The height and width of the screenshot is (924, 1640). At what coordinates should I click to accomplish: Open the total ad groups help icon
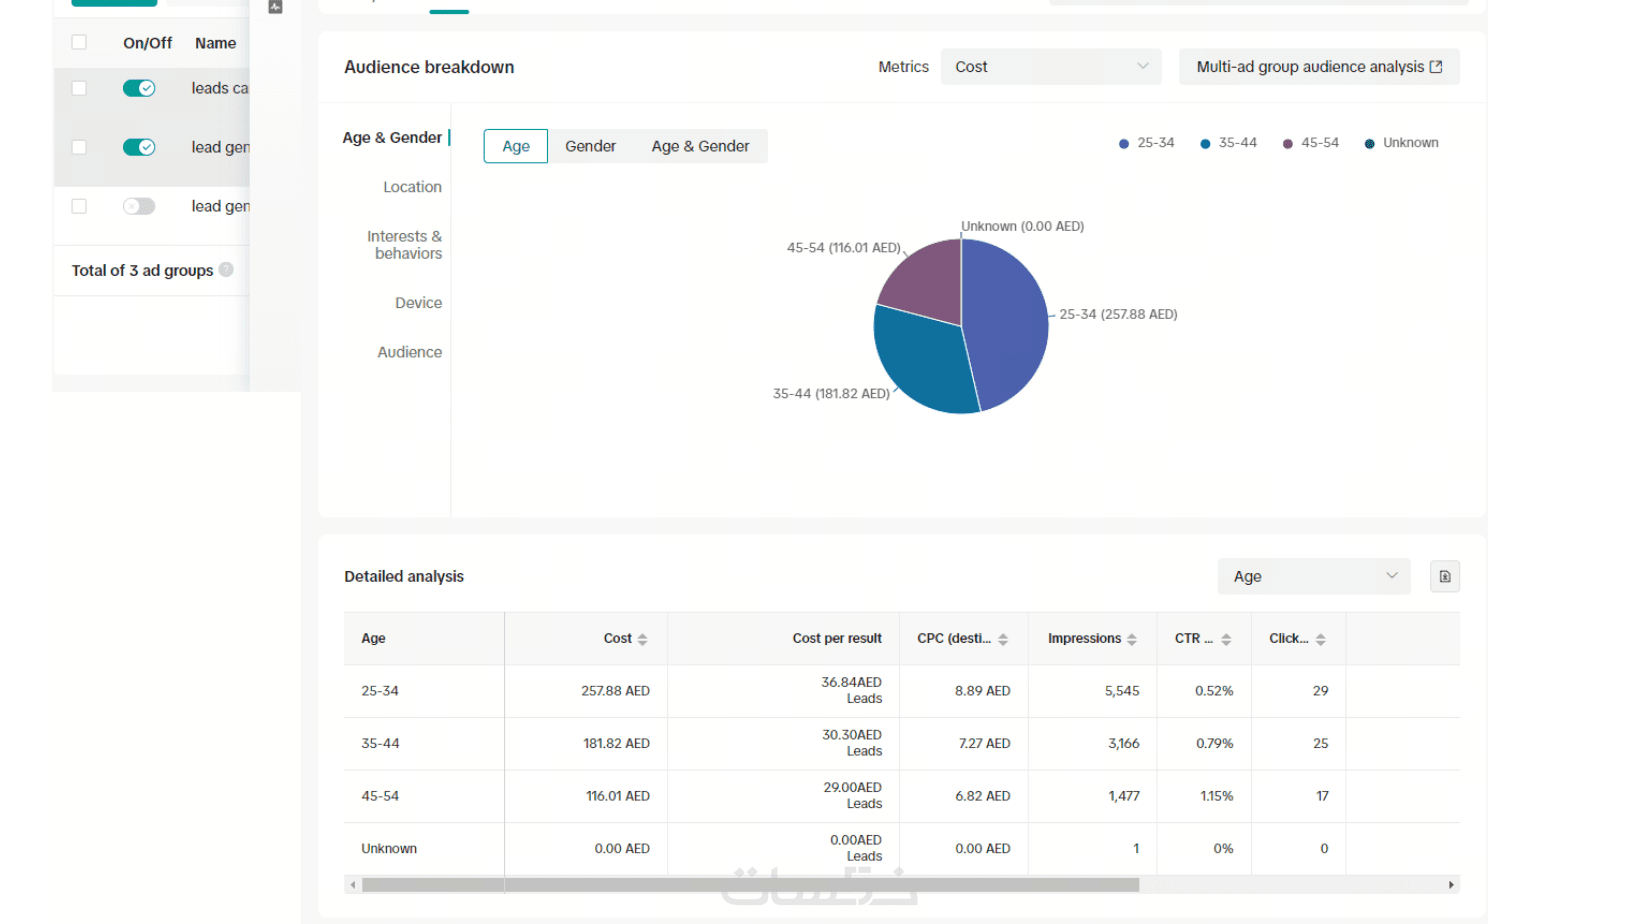click(x=226, y=269)
